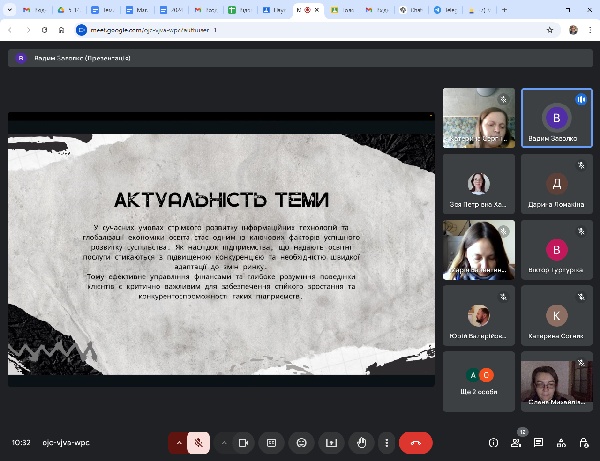Toggle closed captions in the call
This screenshot has width=600, height=461.
271,442
